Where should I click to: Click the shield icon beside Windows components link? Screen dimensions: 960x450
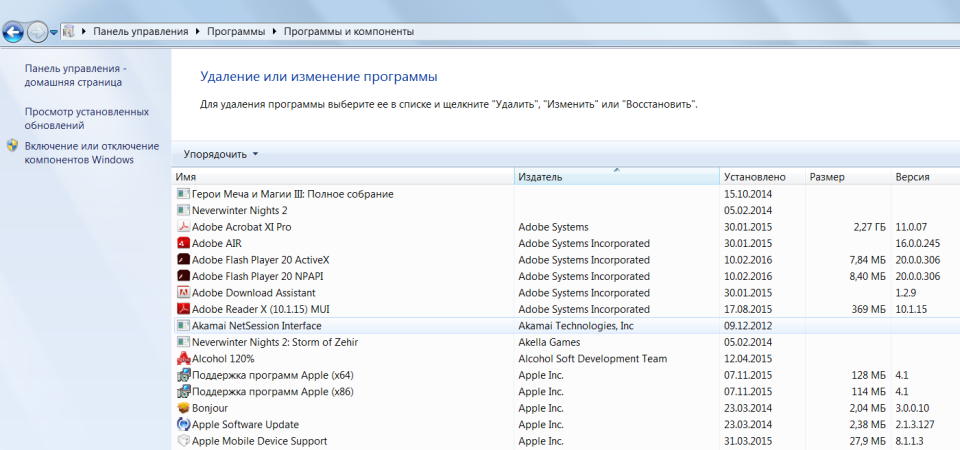click(12, 146)
